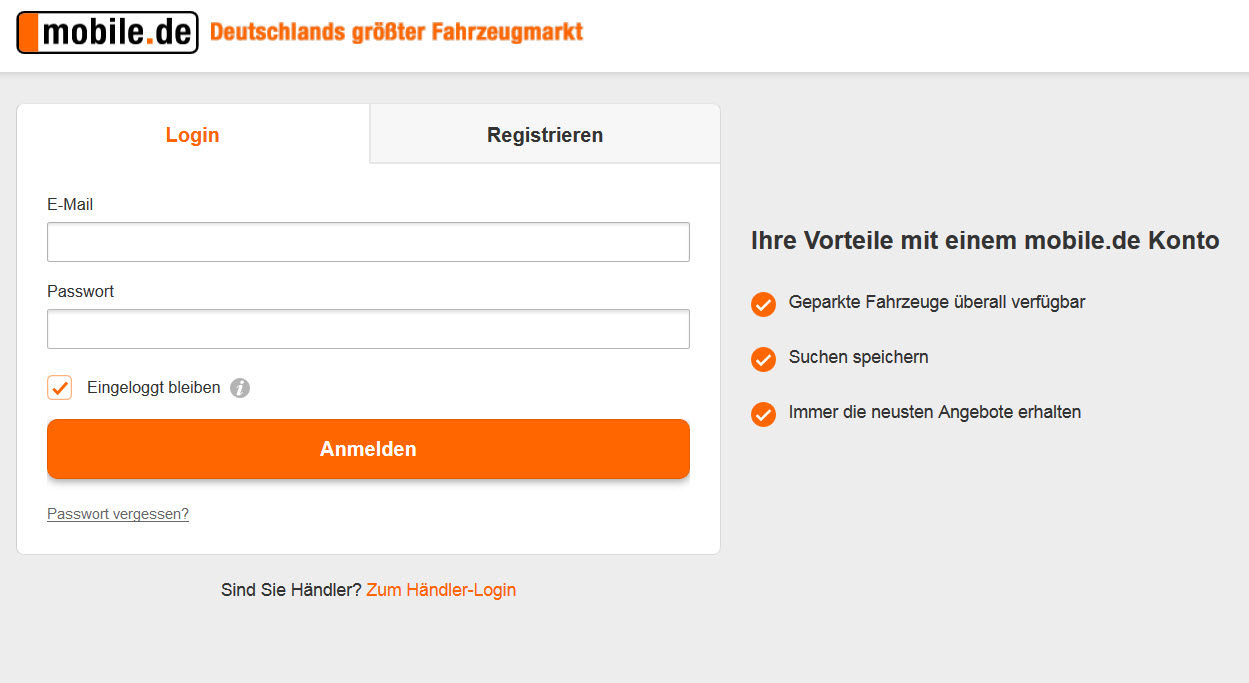The width and height of the screenshot is (1249, 683).
Task: Click the Deutschlands größter Fahrzeugmarkt tagline
Action: (396, 32)
